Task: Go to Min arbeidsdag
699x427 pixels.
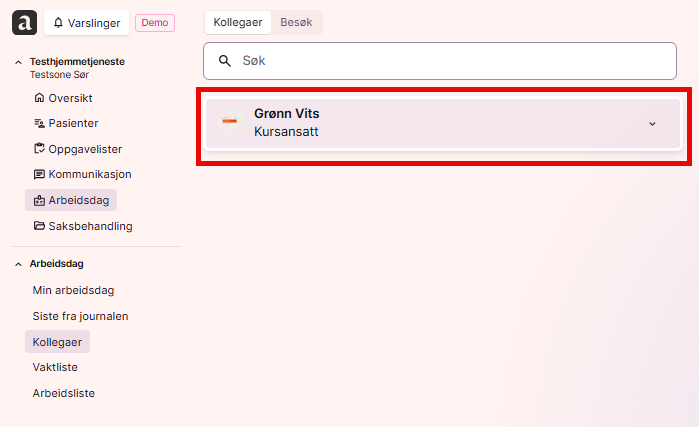Action: coord(73,290)
